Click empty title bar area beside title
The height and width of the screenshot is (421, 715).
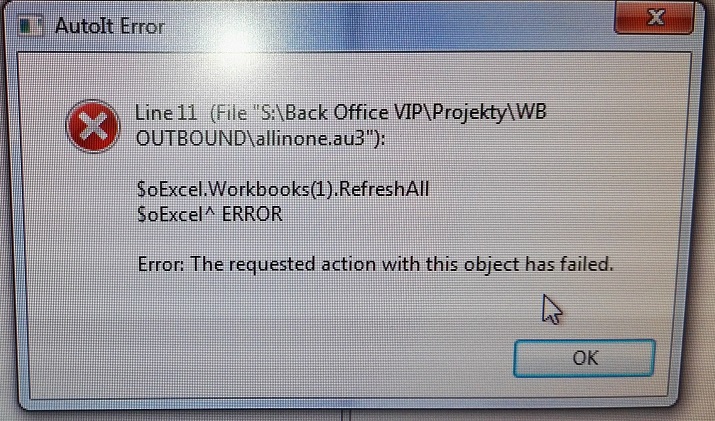(x=388, y=26)
